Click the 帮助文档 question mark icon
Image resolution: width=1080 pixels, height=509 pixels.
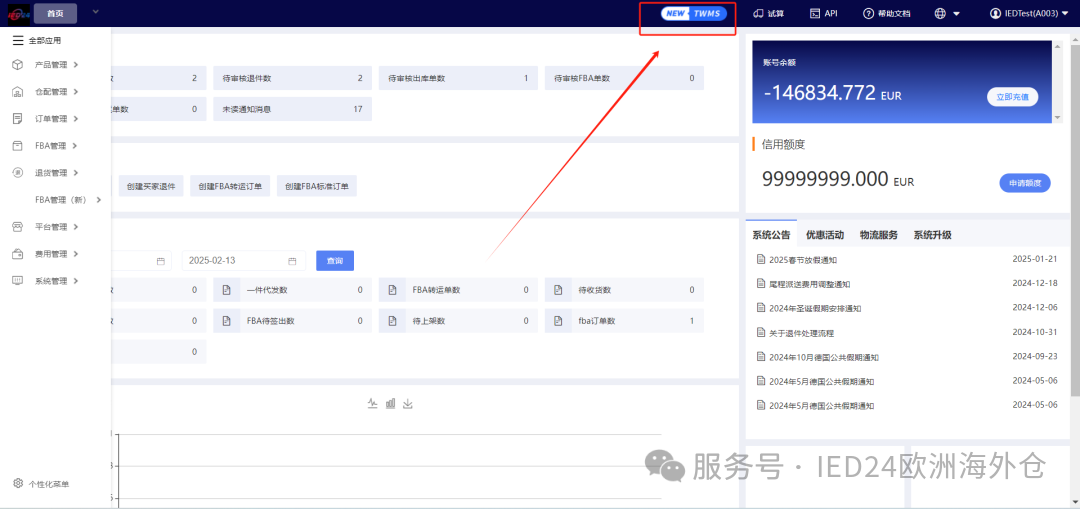[869, 13]
